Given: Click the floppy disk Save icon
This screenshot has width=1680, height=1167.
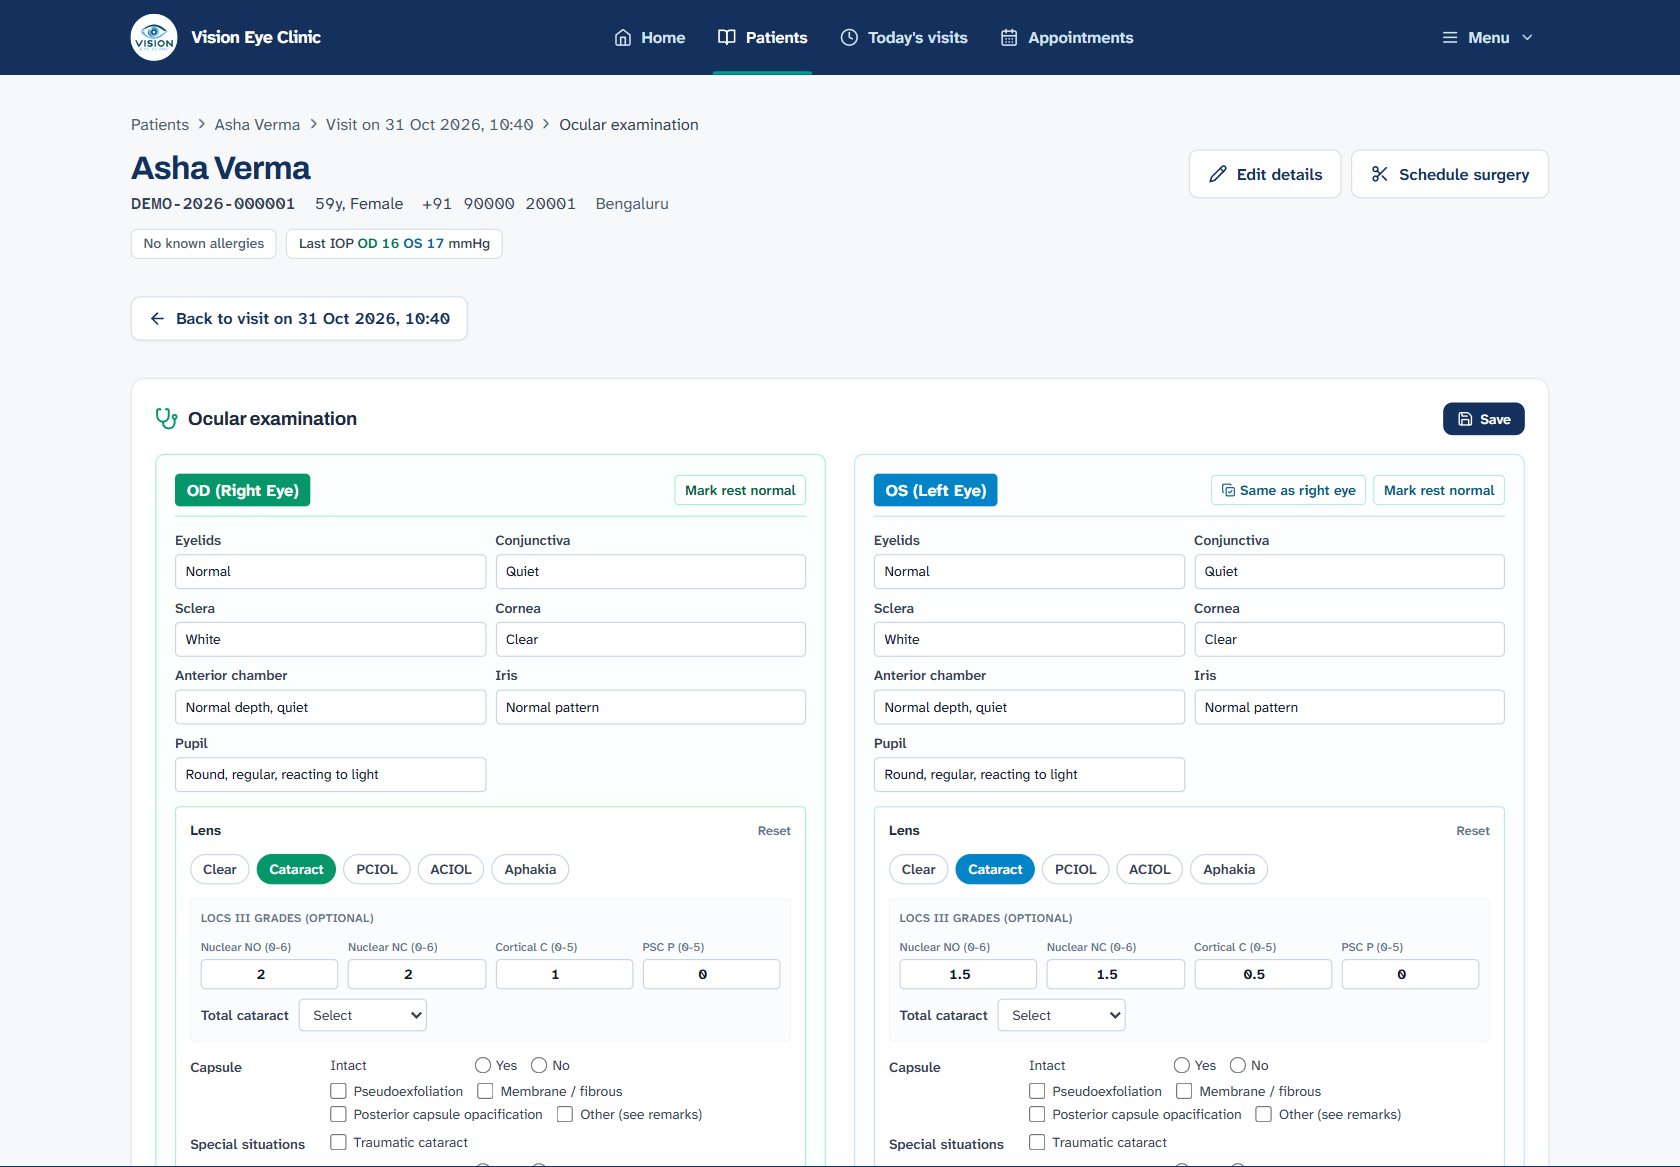Looking at the screenshot, I should pos(1465,419).
